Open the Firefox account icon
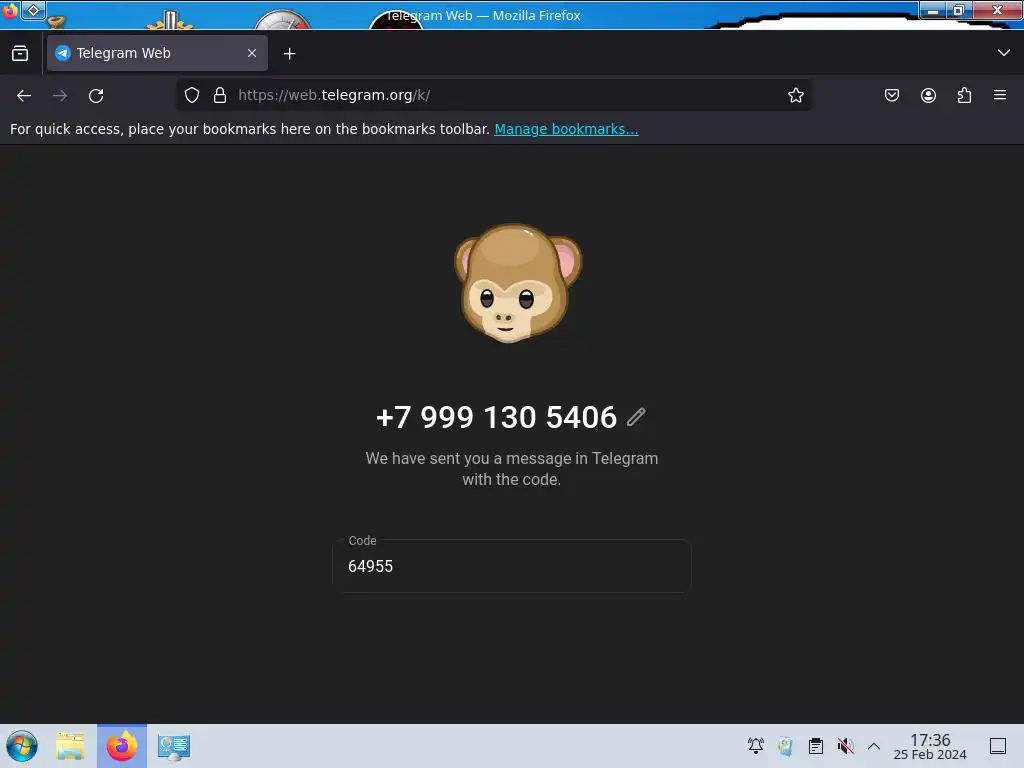1024x768 pixels. (928, 95)
